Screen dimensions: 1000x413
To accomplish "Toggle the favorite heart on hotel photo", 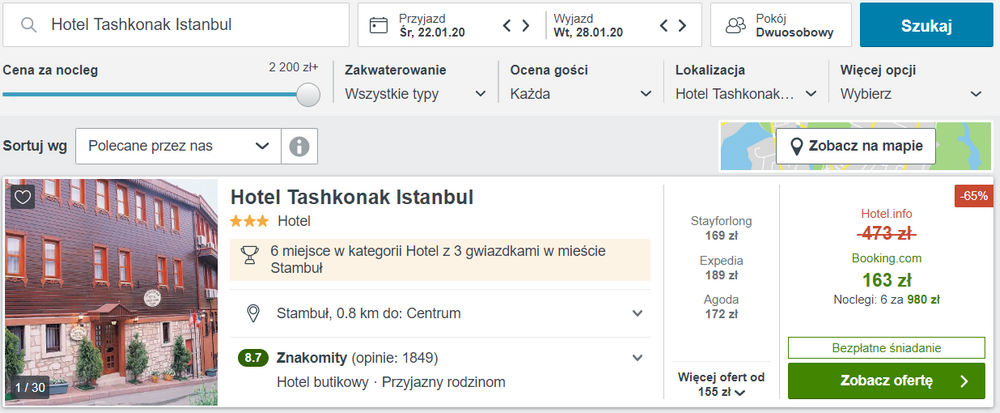I will pos(23,197).
